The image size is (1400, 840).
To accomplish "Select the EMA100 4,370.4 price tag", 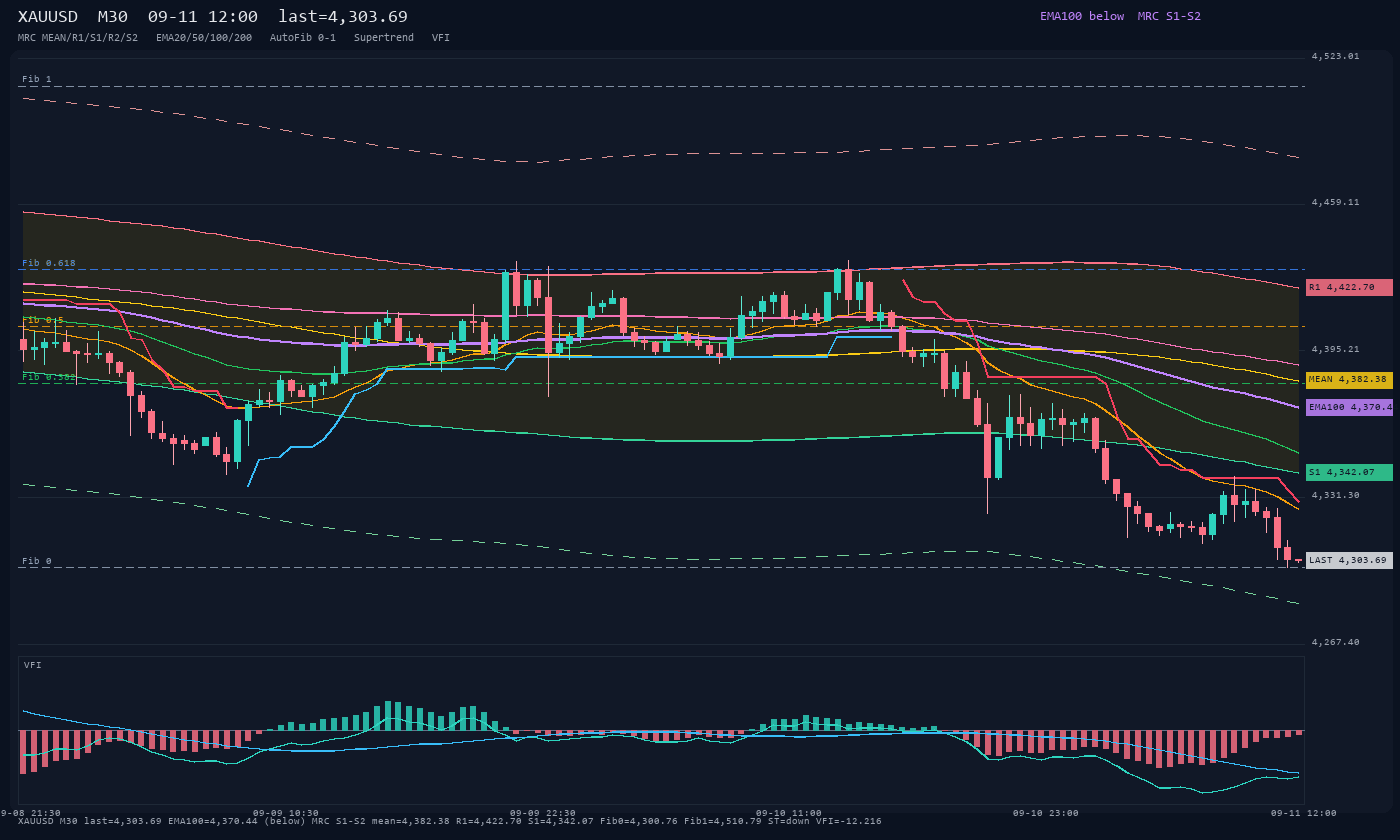I will click(x=1349, y=407).
